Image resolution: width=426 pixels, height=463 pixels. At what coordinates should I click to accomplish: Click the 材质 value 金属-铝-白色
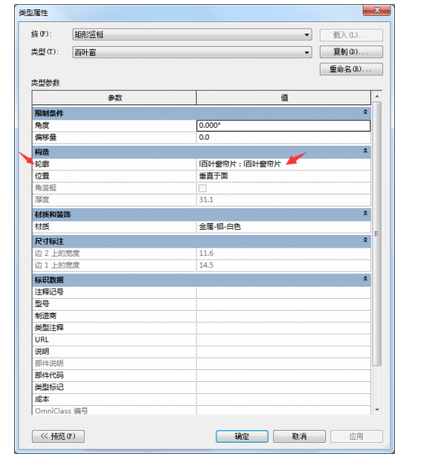(283, 227)
